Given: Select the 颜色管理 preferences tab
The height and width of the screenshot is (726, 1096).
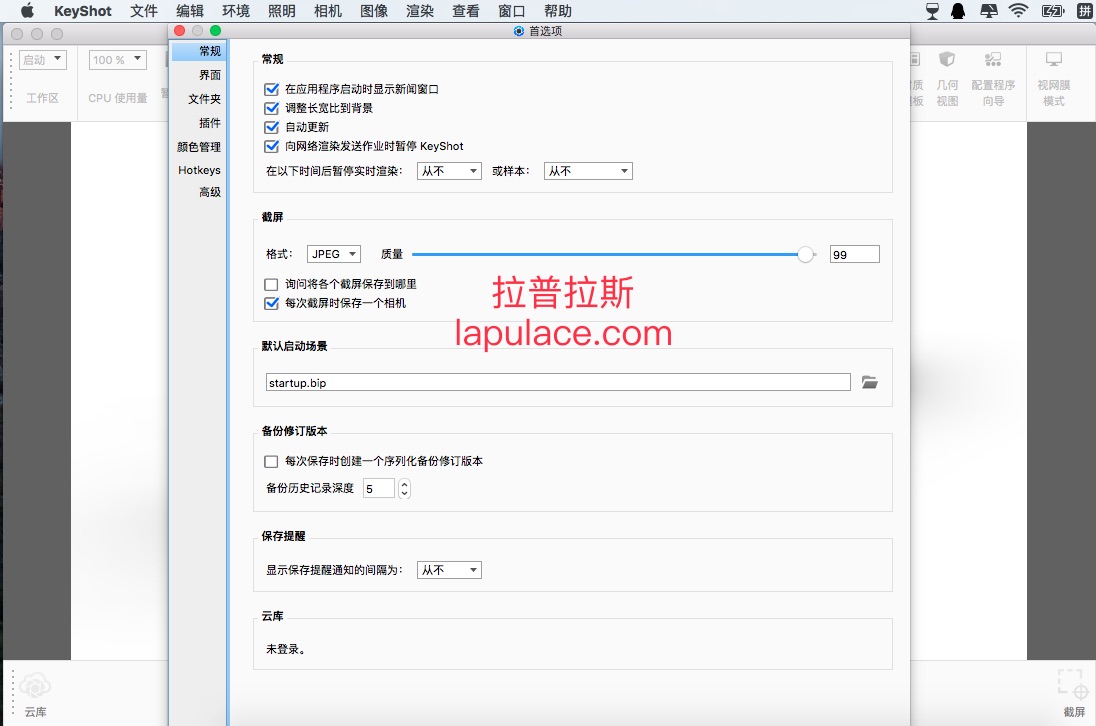Looking at the screenshot, I should point(199,147).
